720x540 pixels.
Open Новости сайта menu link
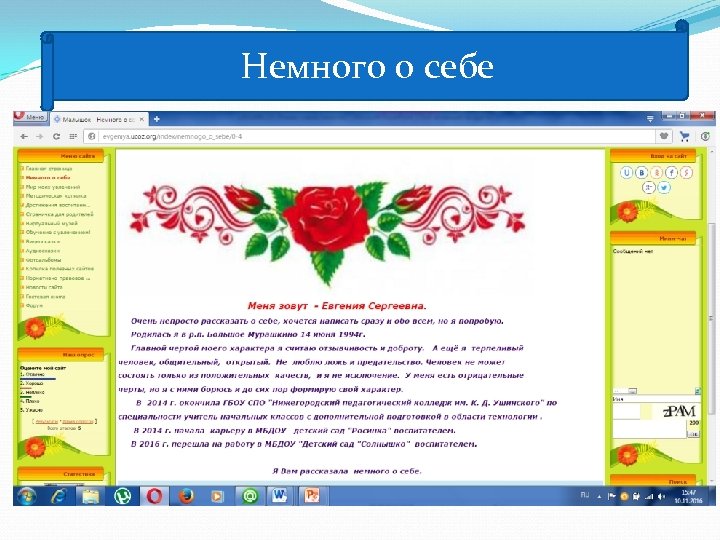(x=44, y=287)
